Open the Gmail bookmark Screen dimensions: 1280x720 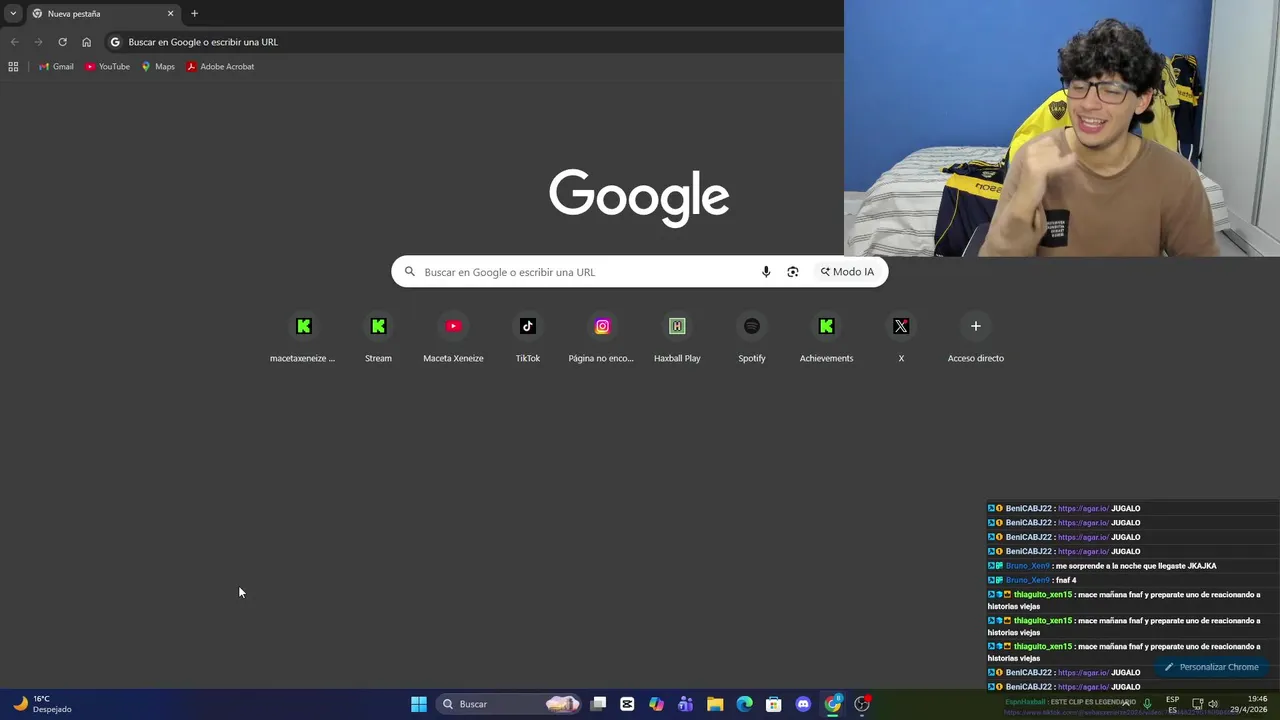click(x=56, y=66)
